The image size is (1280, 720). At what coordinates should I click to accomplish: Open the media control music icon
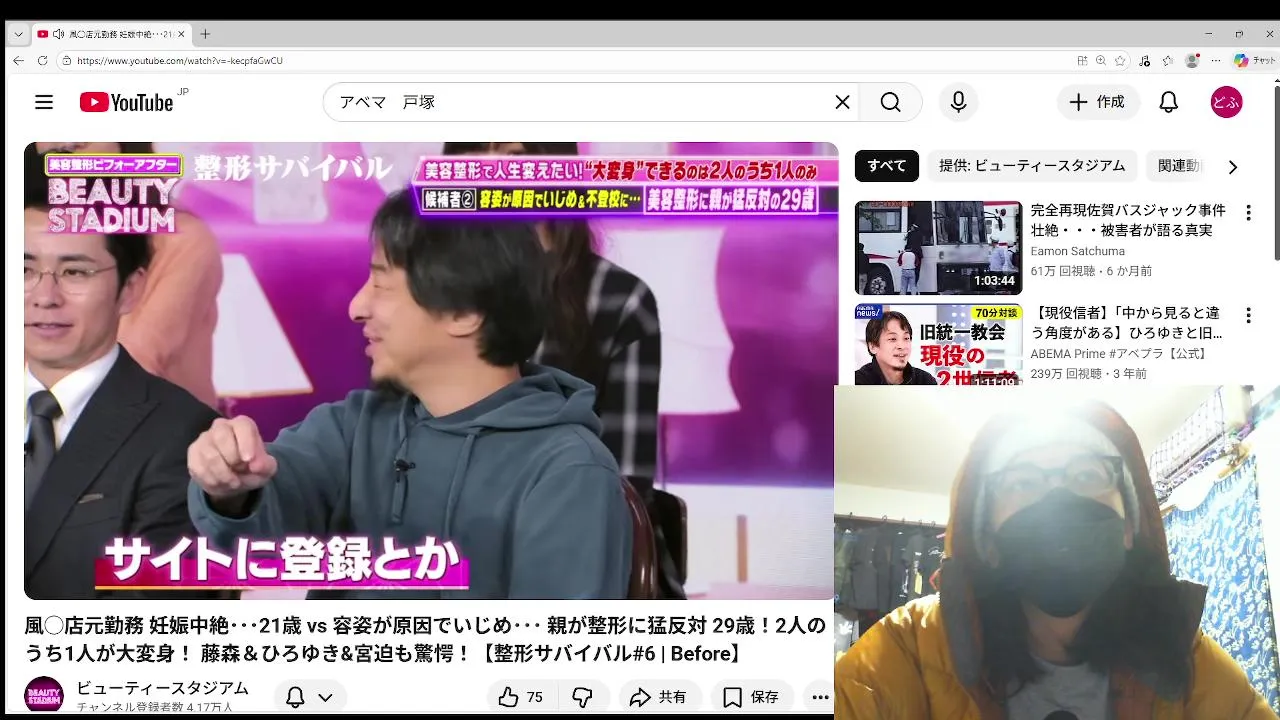1145,61
